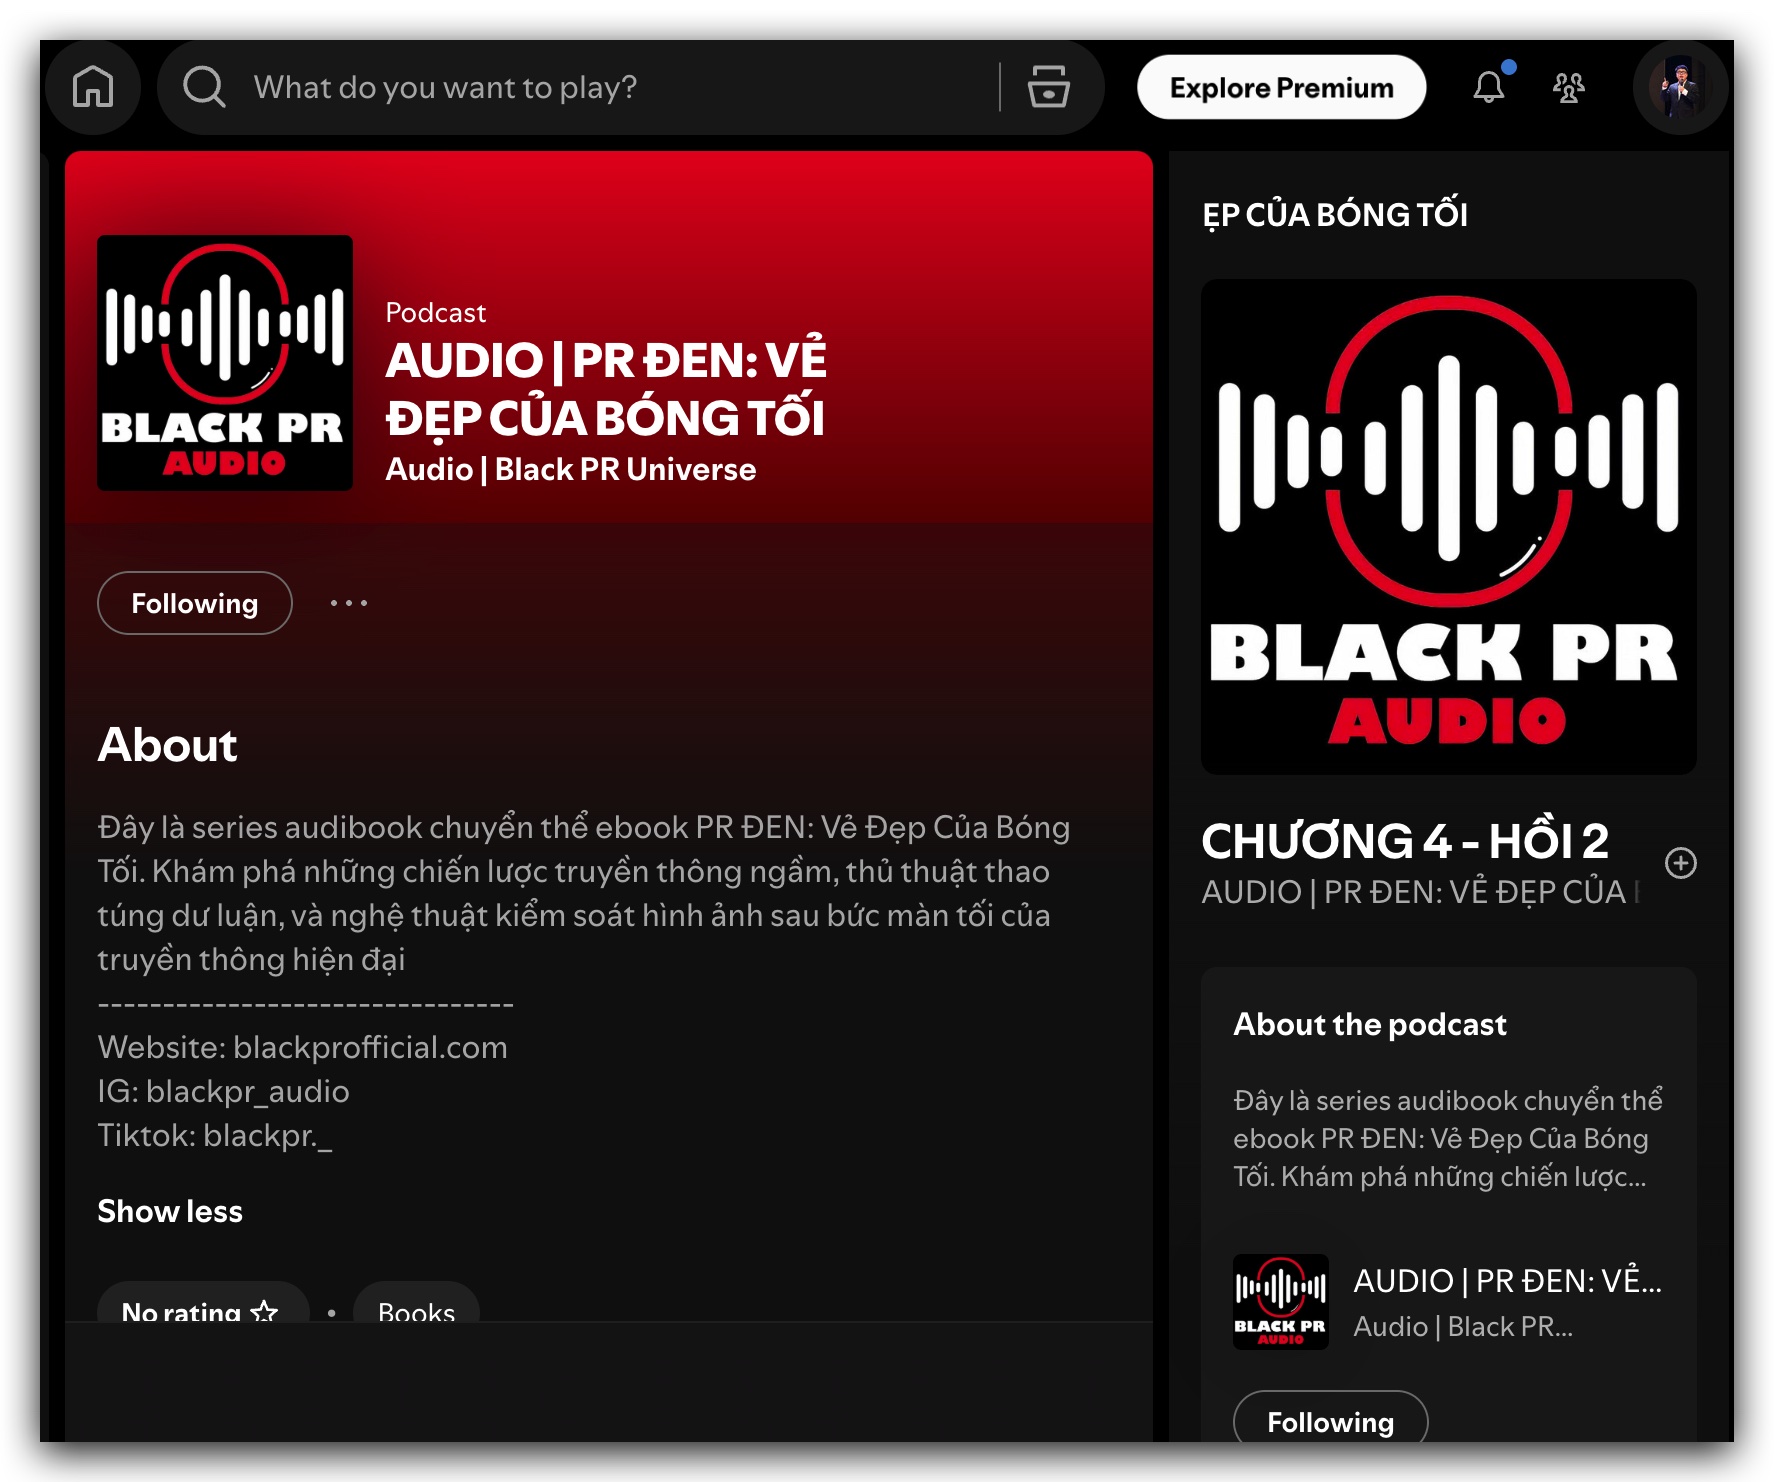Type in 'What do you want to play?' field

click(600, 87)
